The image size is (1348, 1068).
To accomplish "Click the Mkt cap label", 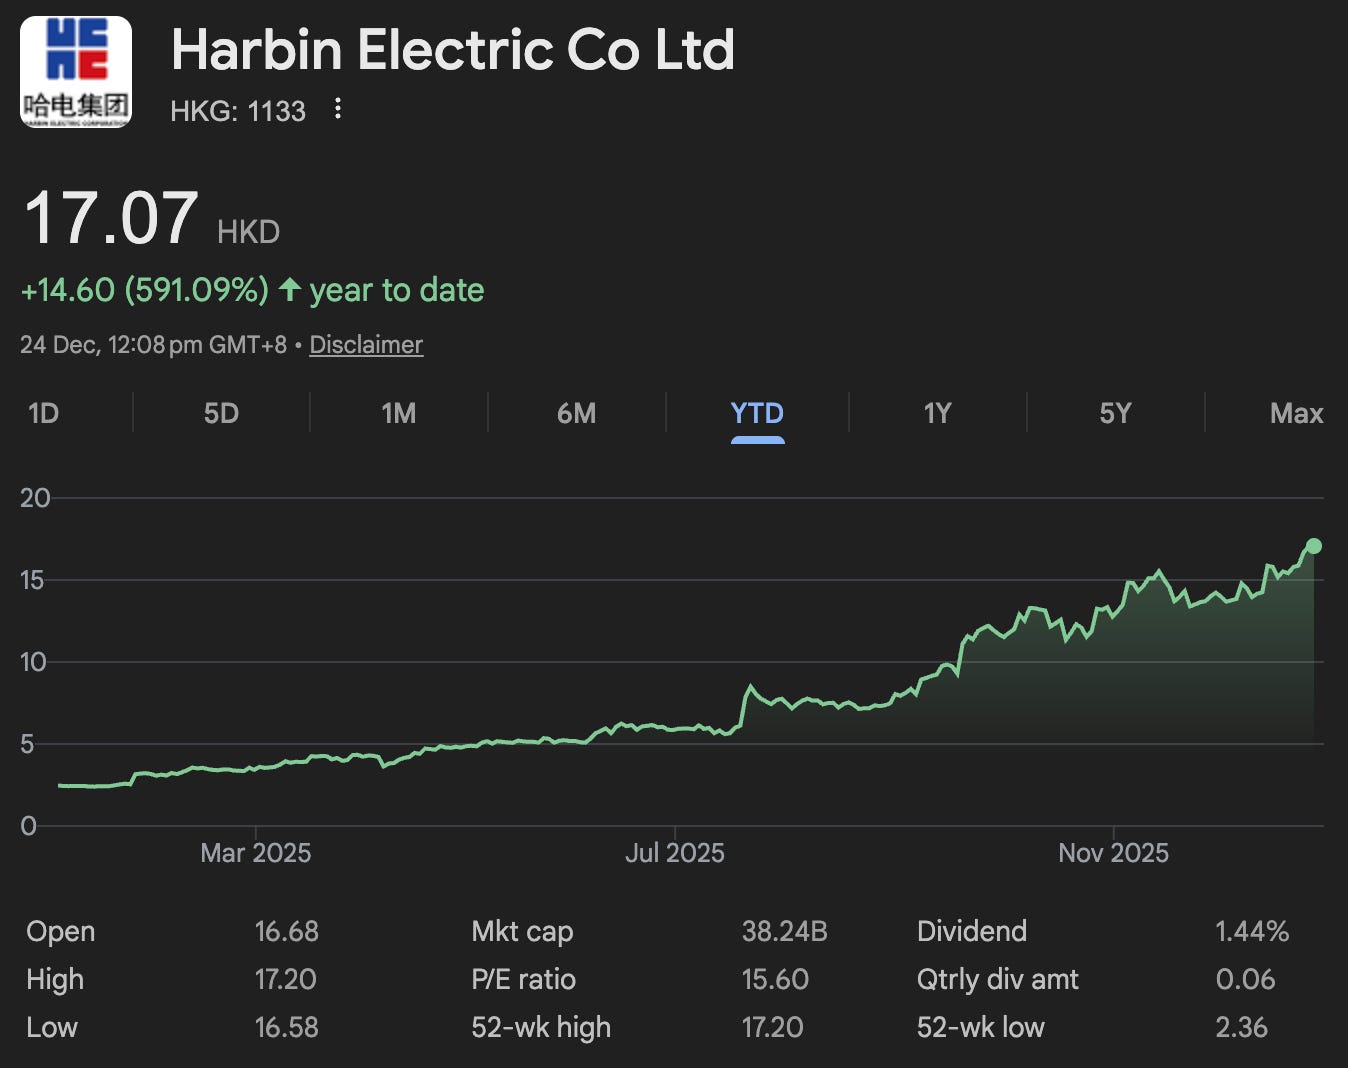I will tap(522, 931).
